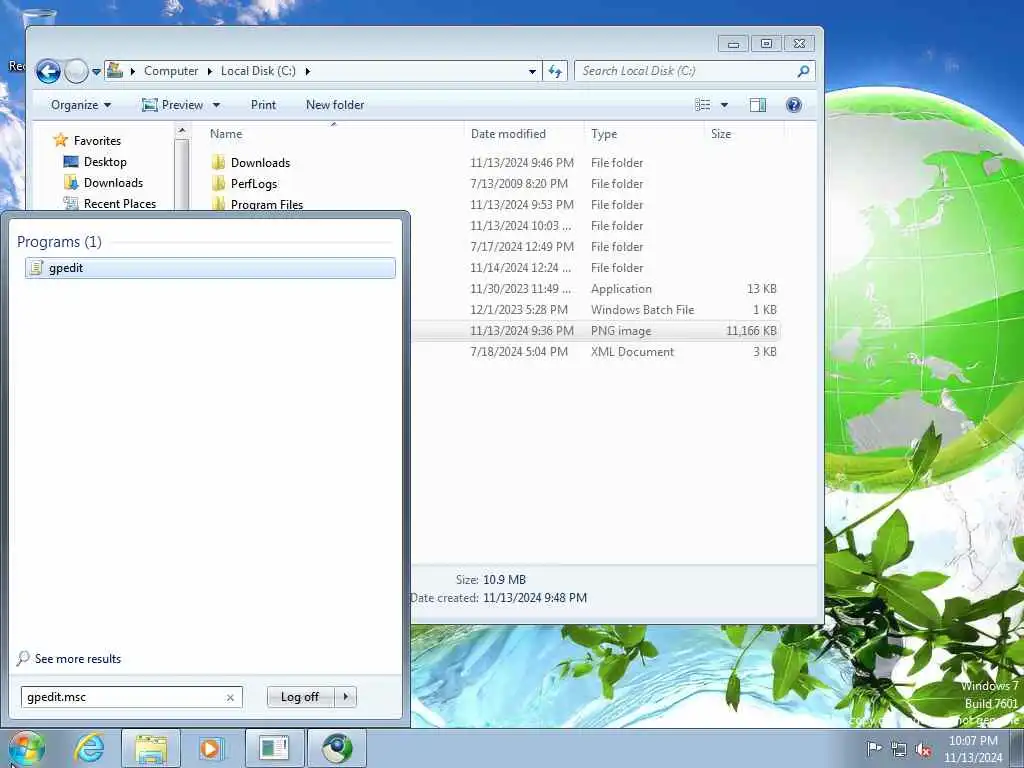Click the taskbar app with window panel icon
The width and height of the screenshot is (1024, 768).
coord(274,748)
